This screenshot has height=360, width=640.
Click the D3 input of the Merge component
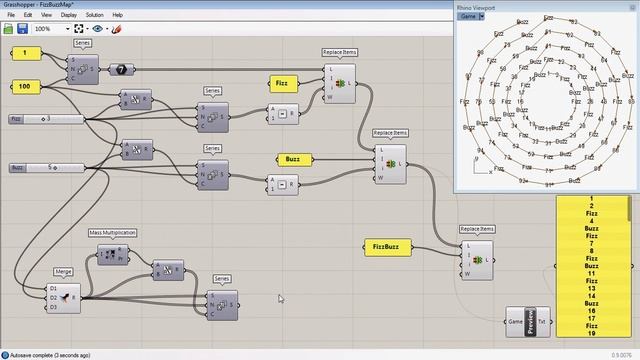click(53, 307)
